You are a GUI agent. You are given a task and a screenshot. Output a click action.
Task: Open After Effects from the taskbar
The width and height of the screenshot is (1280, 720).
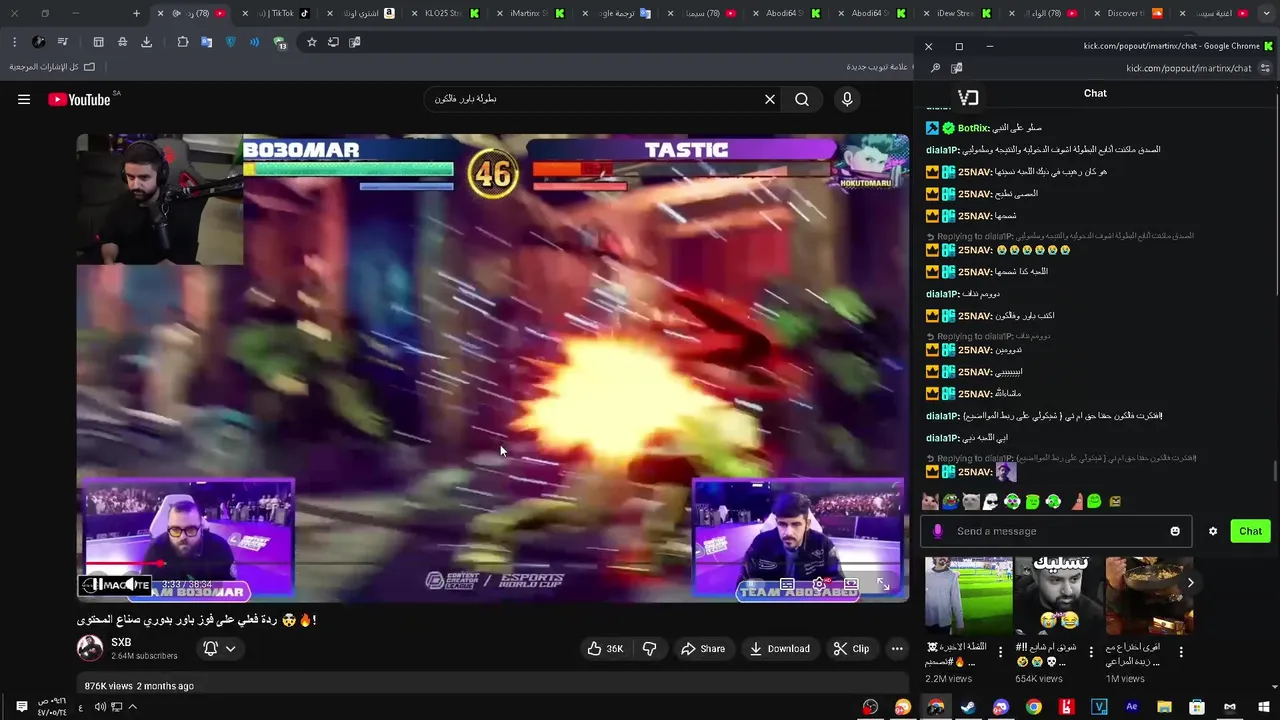point(1131,707)
